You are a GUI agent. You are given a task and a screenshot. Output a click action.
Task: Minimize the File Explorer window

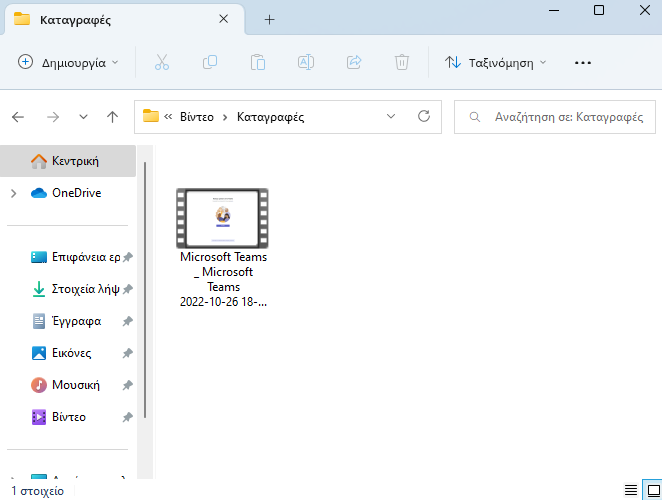[554, 10]
